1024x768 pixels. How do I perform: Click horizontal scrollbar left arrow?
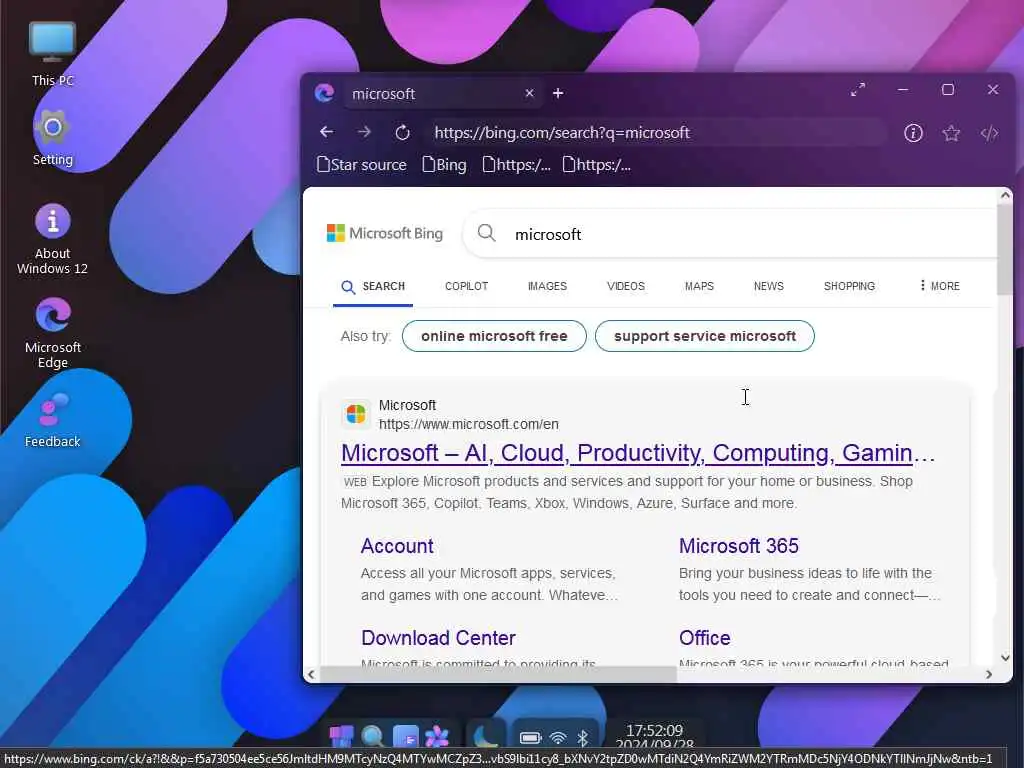tap(311, 675)
